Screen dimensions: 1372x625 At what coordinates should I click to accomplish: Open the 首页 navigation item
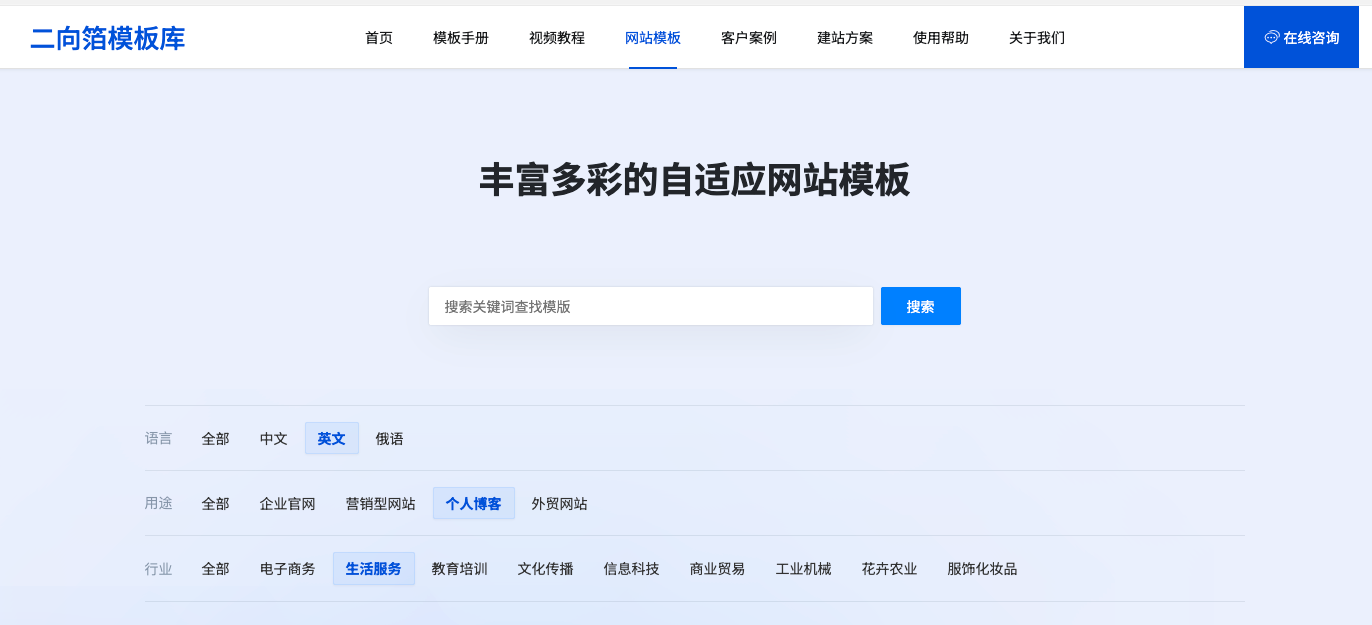[x=379, y=38]
